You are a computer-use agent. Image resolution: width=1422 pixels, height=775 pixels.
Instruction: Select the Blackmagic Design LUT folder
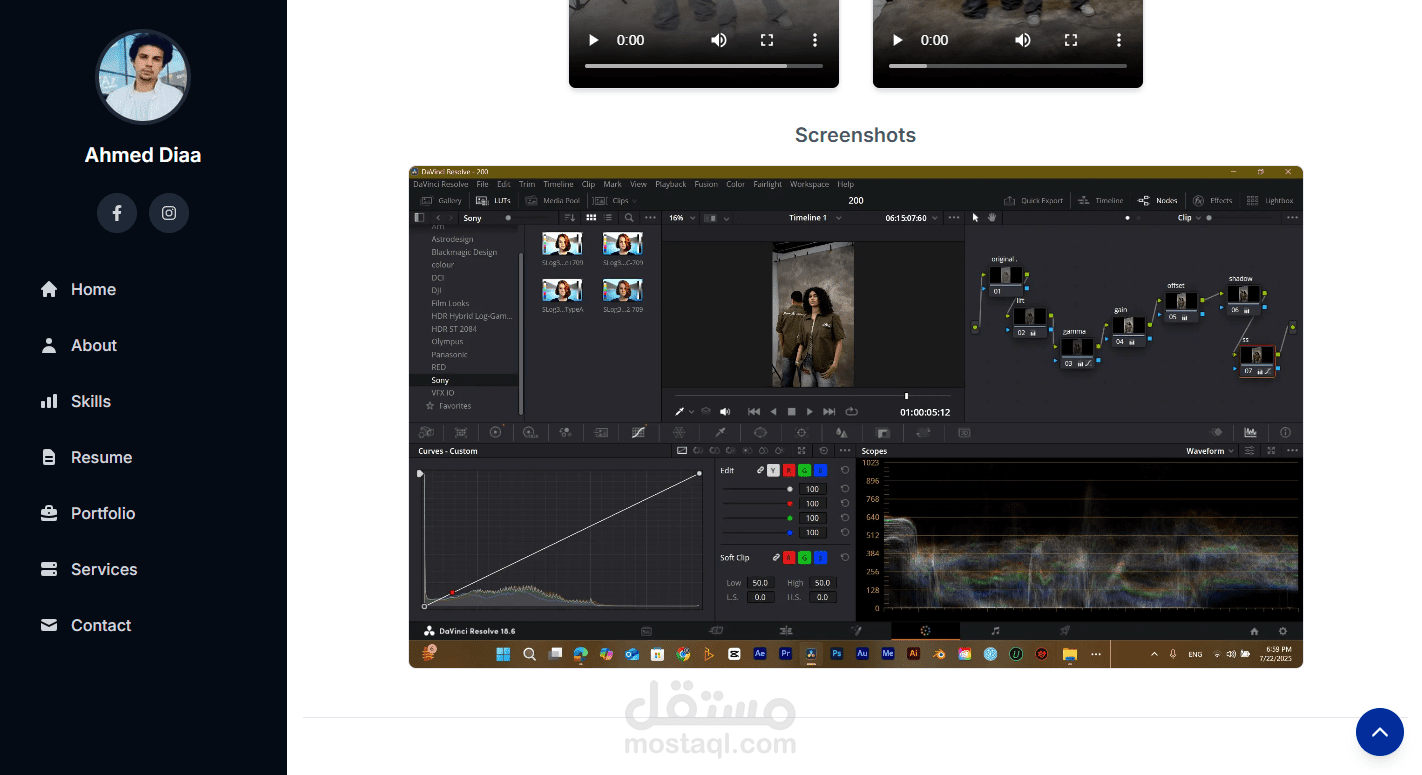tap(464, 252)
